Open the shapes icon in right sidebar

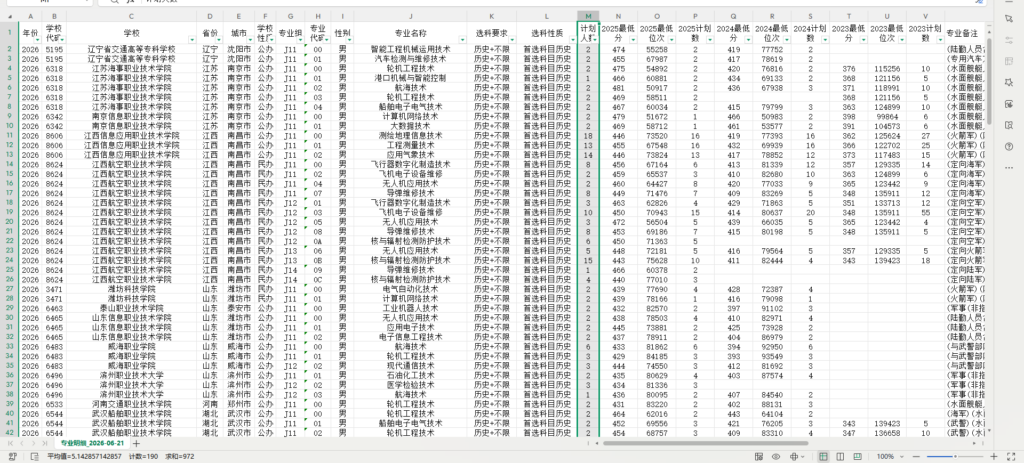point(1009,82)
